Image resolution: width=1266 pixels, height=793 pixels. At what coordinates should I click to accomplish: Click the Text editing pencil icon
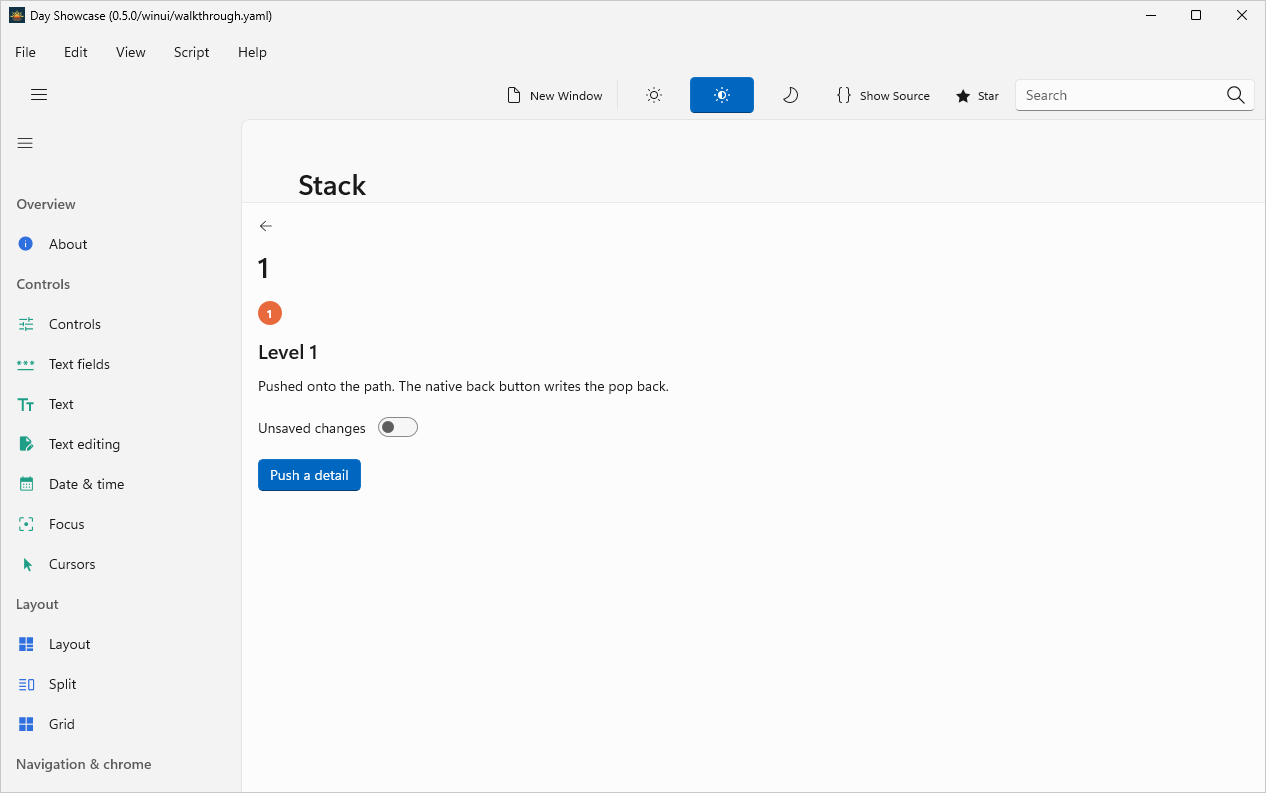pyautogui.click(x=26, y=444)
